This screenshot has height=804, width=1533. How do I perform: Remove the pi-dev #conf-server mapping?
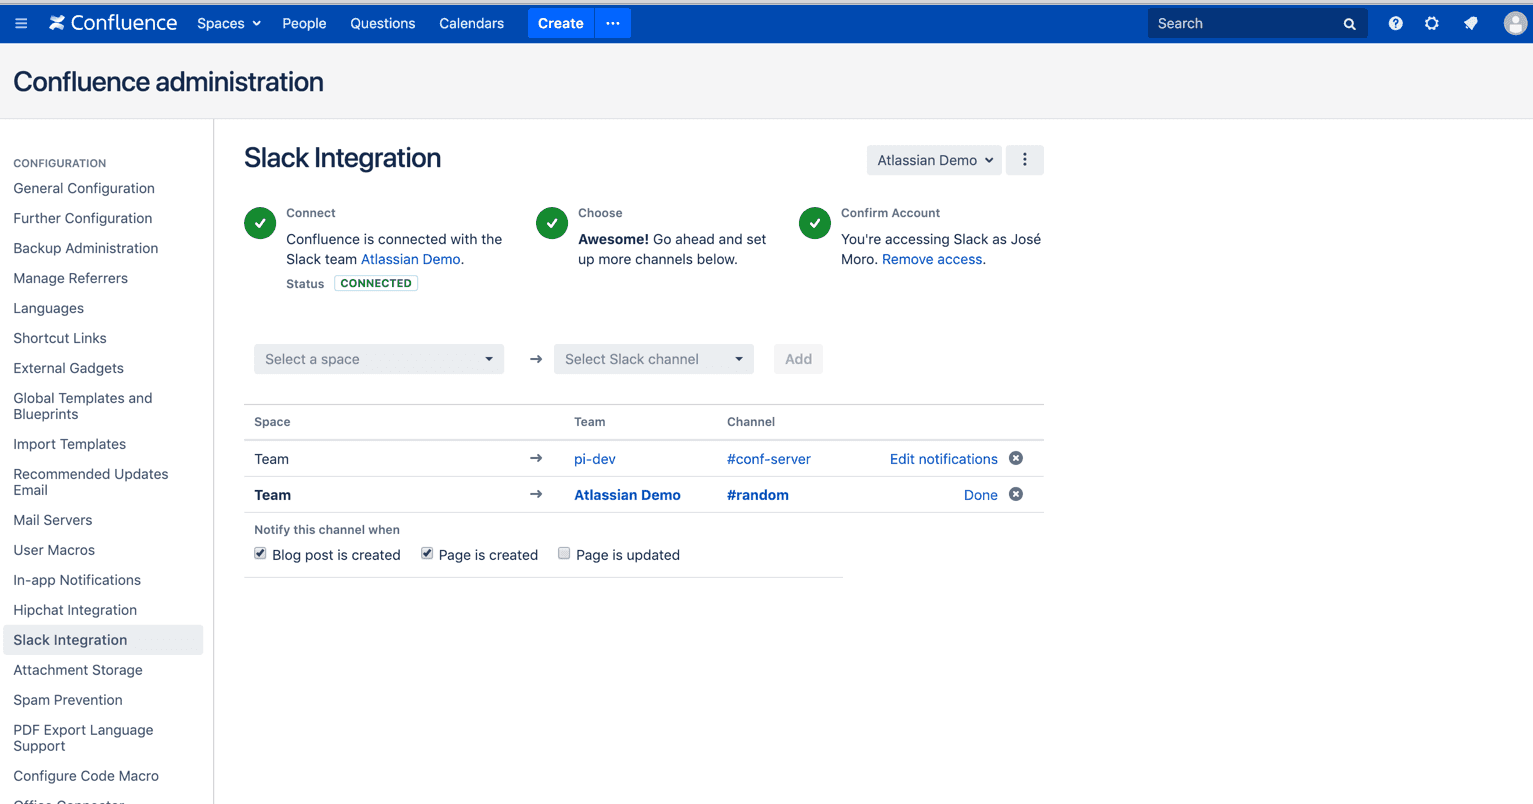pos(1016,458)
